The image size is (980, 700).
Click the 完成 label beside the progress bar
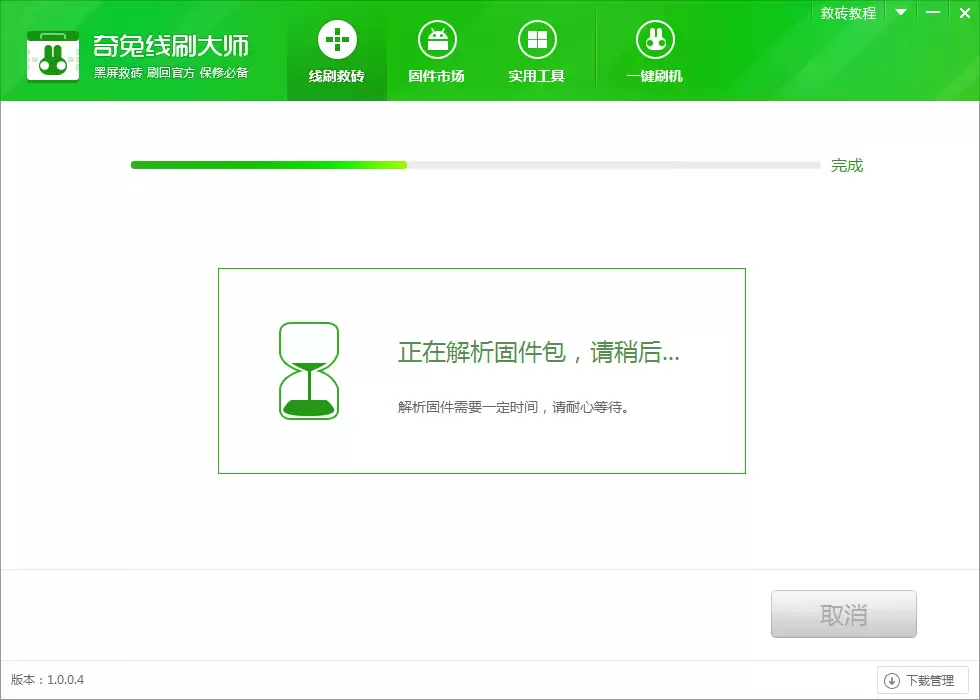(x=847, y=165)
